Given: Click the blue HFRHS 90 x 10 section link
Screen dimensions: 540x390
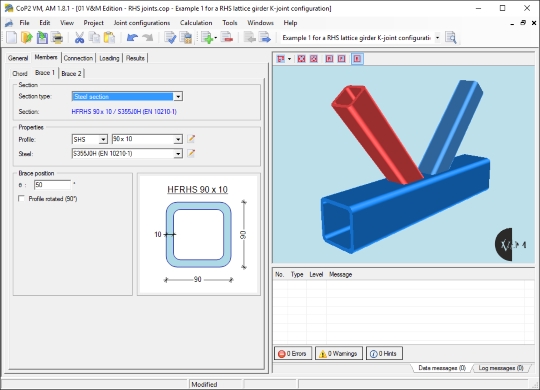Looking at the screenshot, I should pos(124,112).
